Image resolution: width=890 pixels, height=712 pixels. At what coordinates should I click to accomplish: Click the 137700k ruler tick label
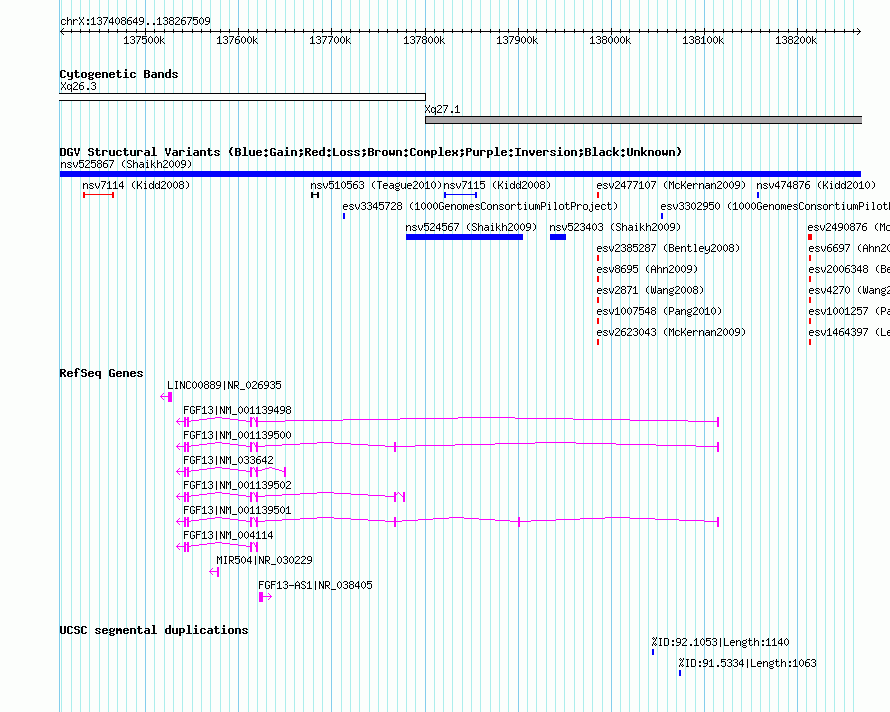(x=330, y=40)
